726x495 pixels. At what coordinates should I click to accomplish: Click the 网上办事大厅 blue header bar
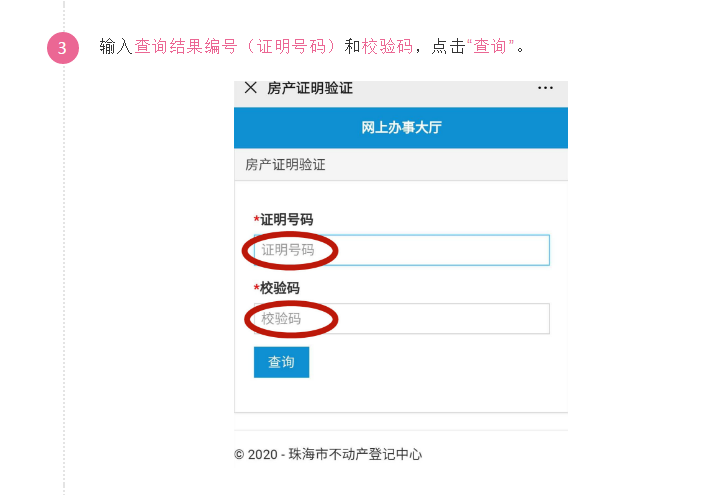pyautogui.click(x=401, y=128)
